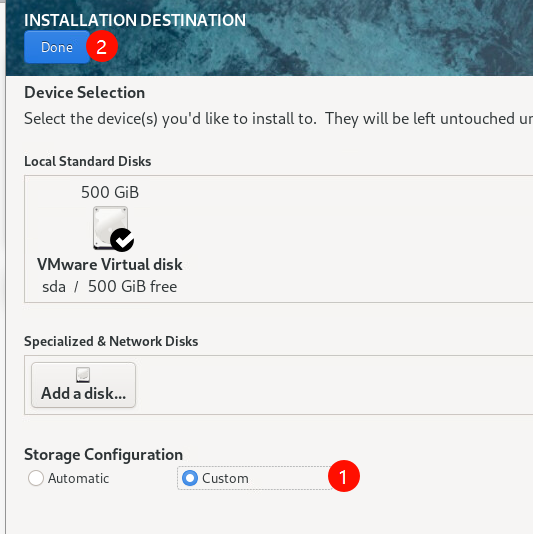
Task: Click the INSTALLATION DESTINATION title
Action: [x=135, y=20]
